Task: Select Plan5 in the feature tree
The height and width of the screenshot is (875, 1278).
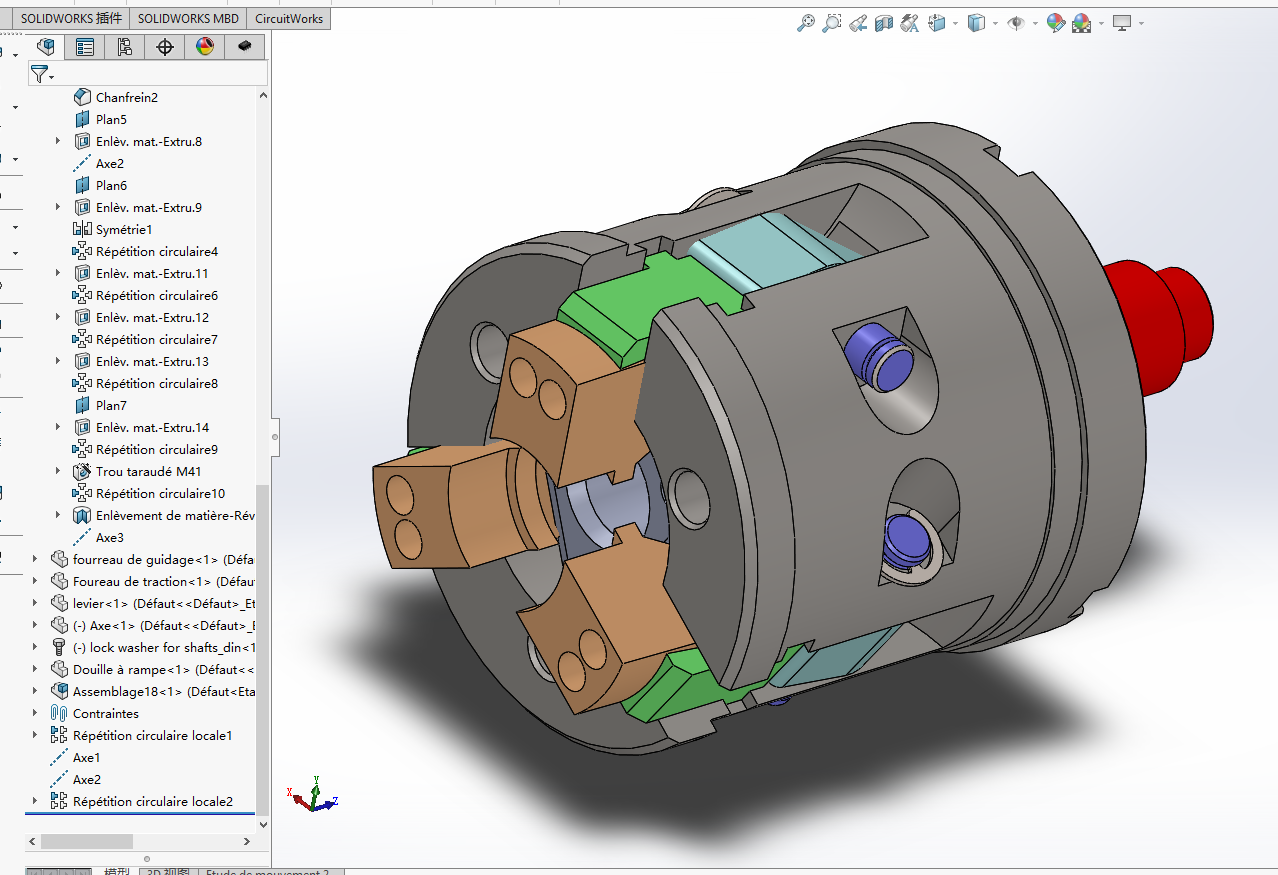Action: (x=111, y=119)
